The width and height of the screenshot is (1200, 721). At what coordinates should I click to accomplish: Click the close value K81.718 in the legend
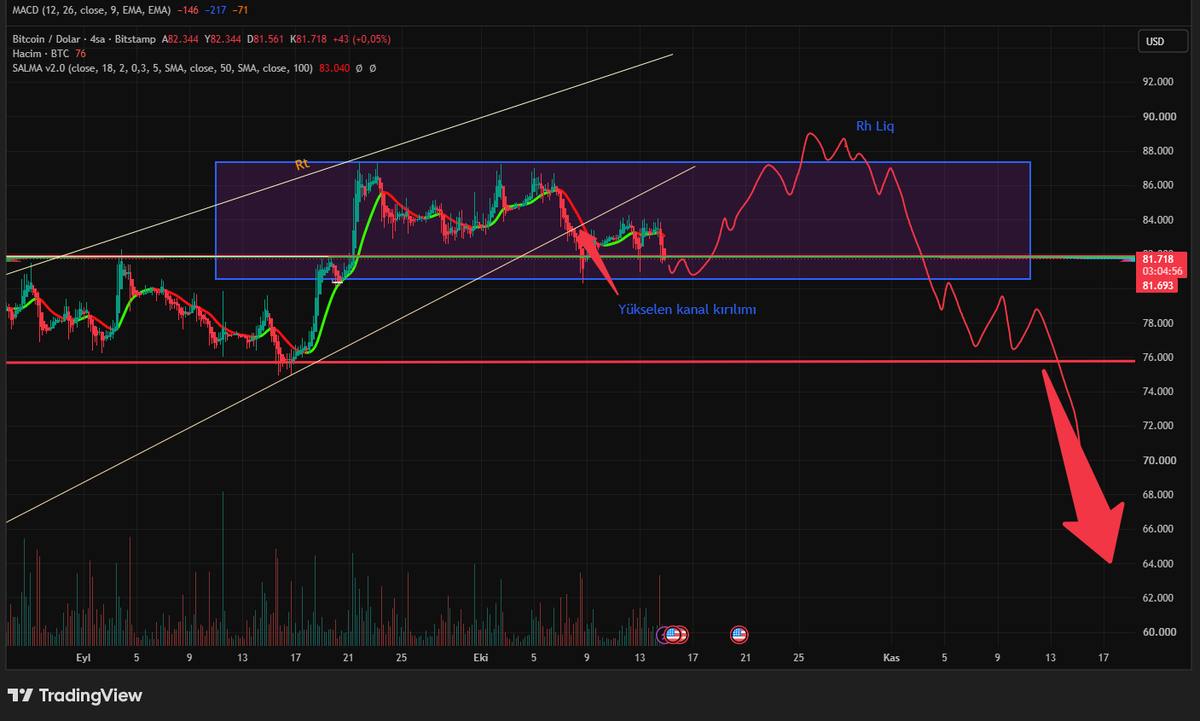pos(308,39)
